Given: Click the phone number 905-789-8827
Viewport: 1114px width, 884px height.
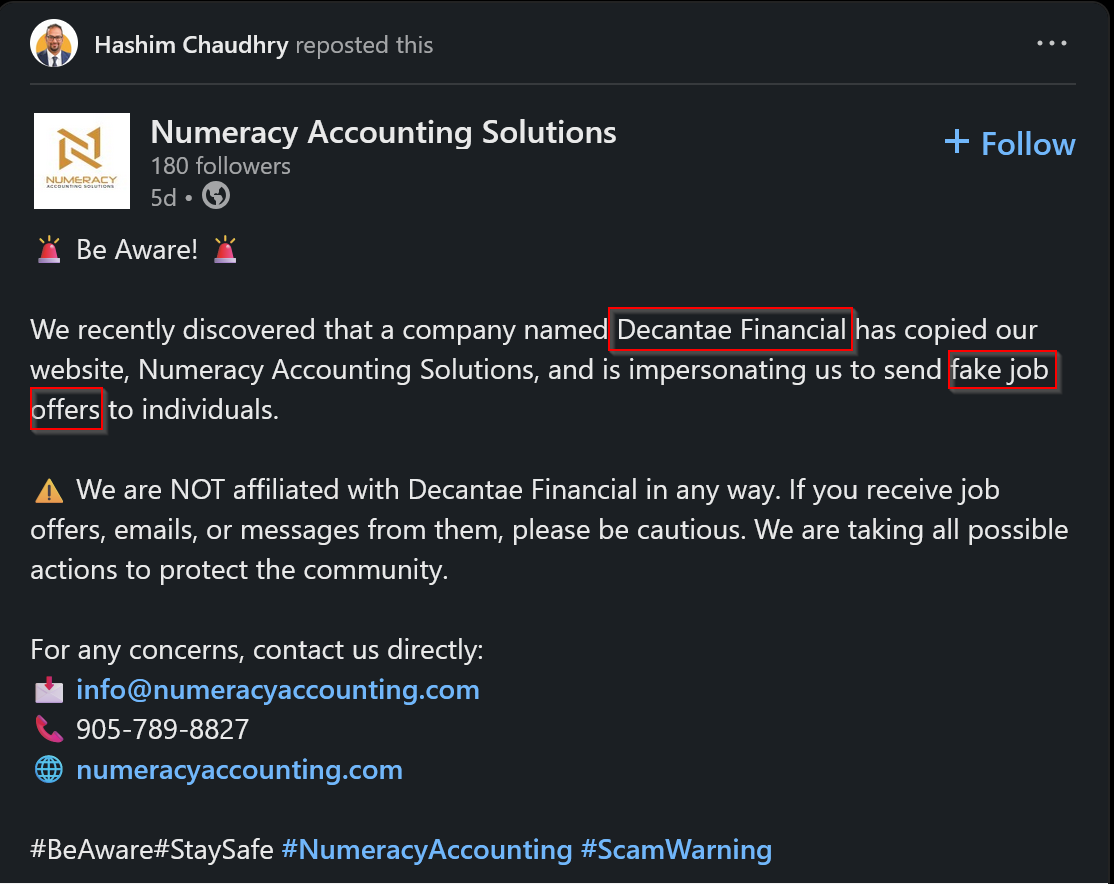Looking at the screenshot, I should pos(162,730).
